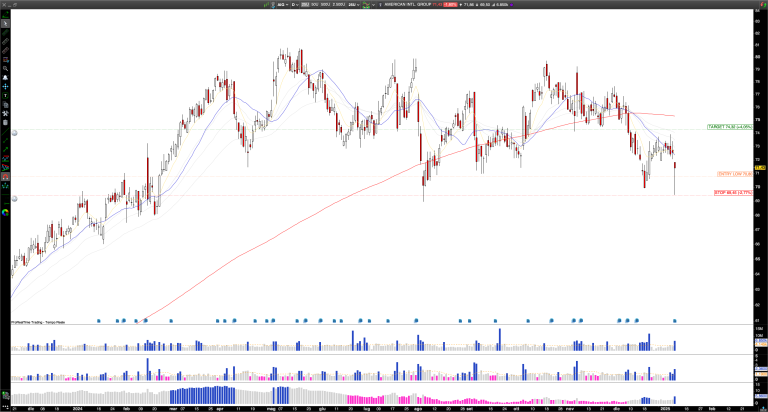Select the 1000U units preset

pyautogui.click(x=326, y=4)
